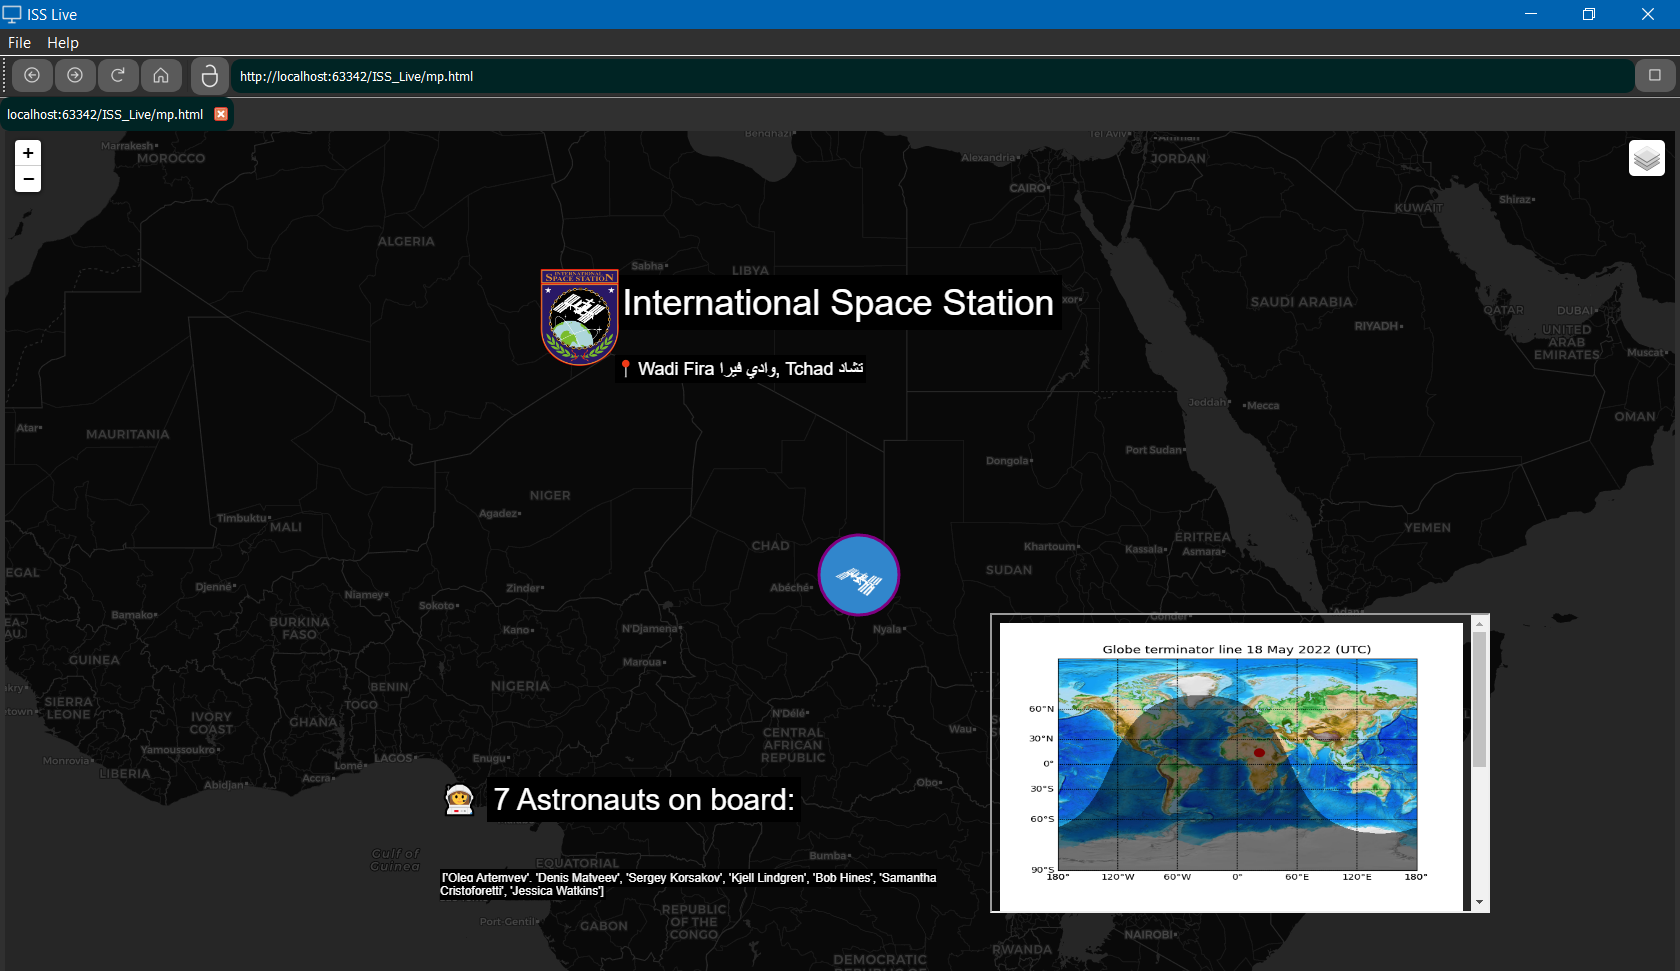Click the astronaut emoji icon
The image size is (1680, 971).
(x=459, y=800)
